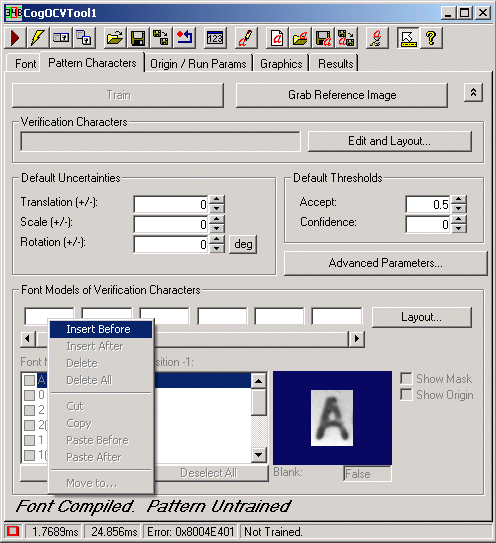This screenshot has width=496, height=543.
Task: Choose Delete All from context menu
Action: pyautogui.click(x=101, y=380)
